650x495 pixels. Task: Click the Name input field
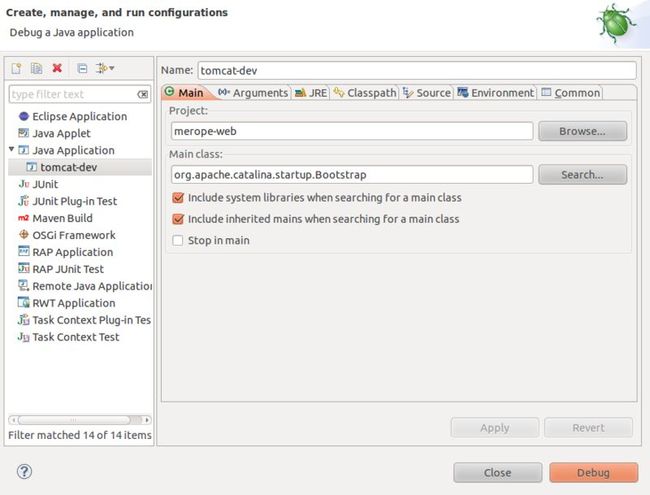click(x=417, y=70)
